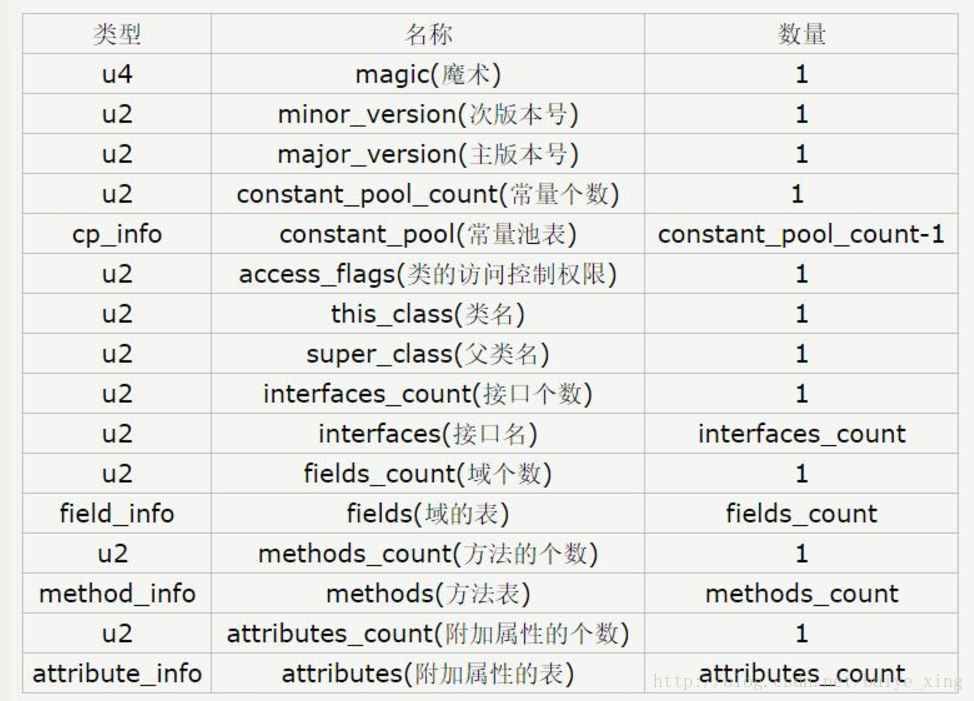
Task: Click constant_pool_count(常量个数) cell
Action: 427,194
